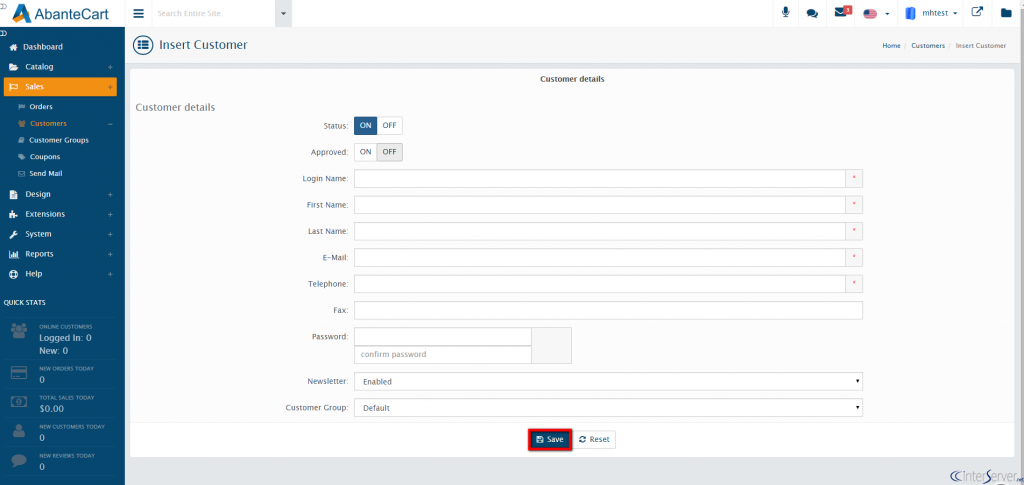
Task: Set Status to OFF
Action: coord(390,125)
